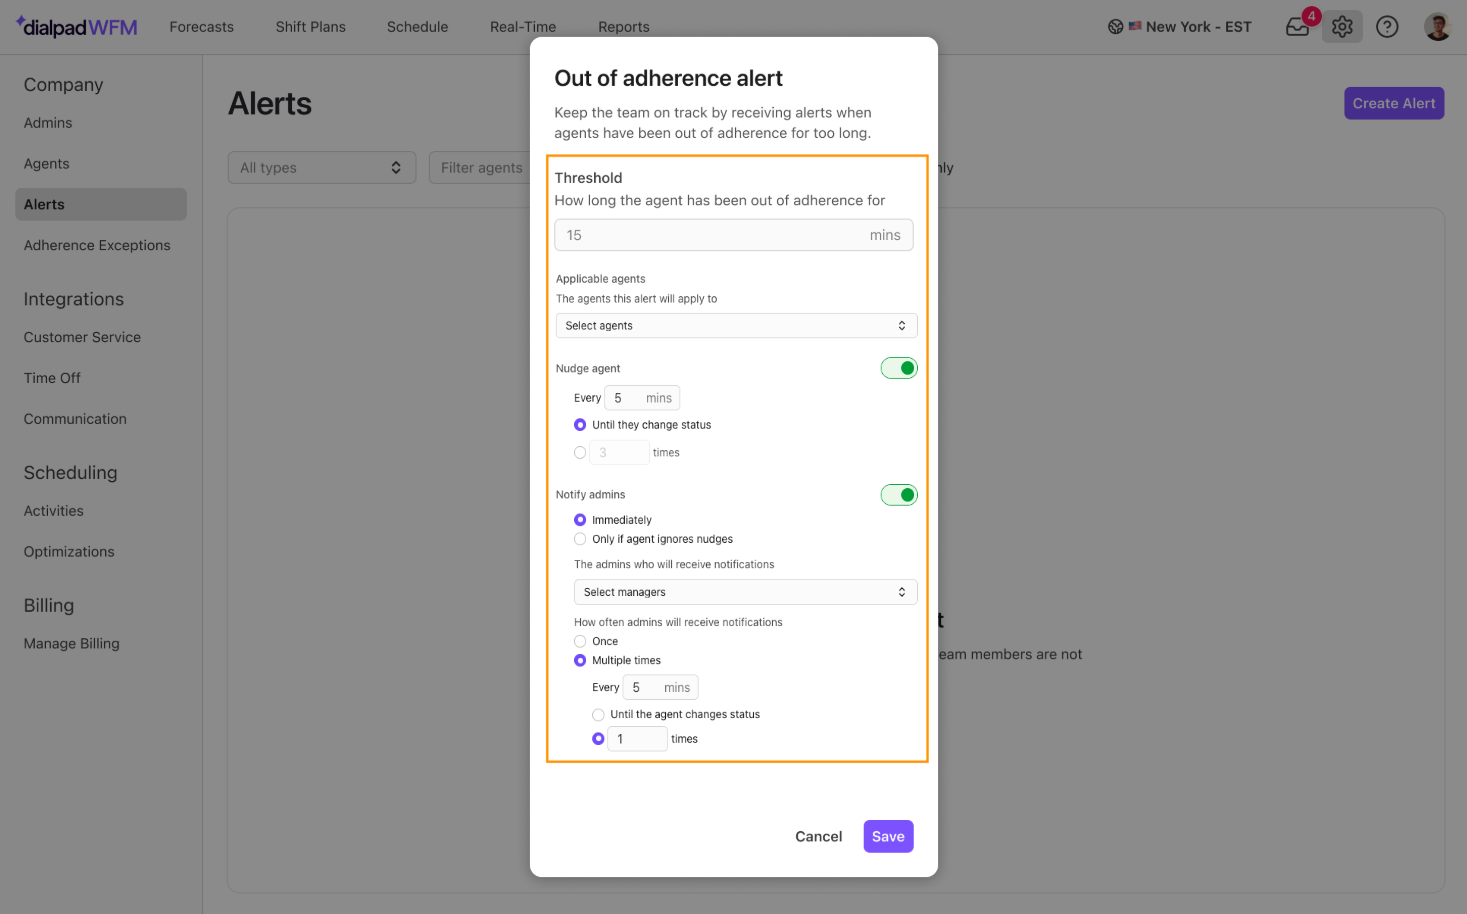Viewport: 1467px width, 914px height.
Task: Click 'The admins who will receive notifications' text
Action: (674, 564)
